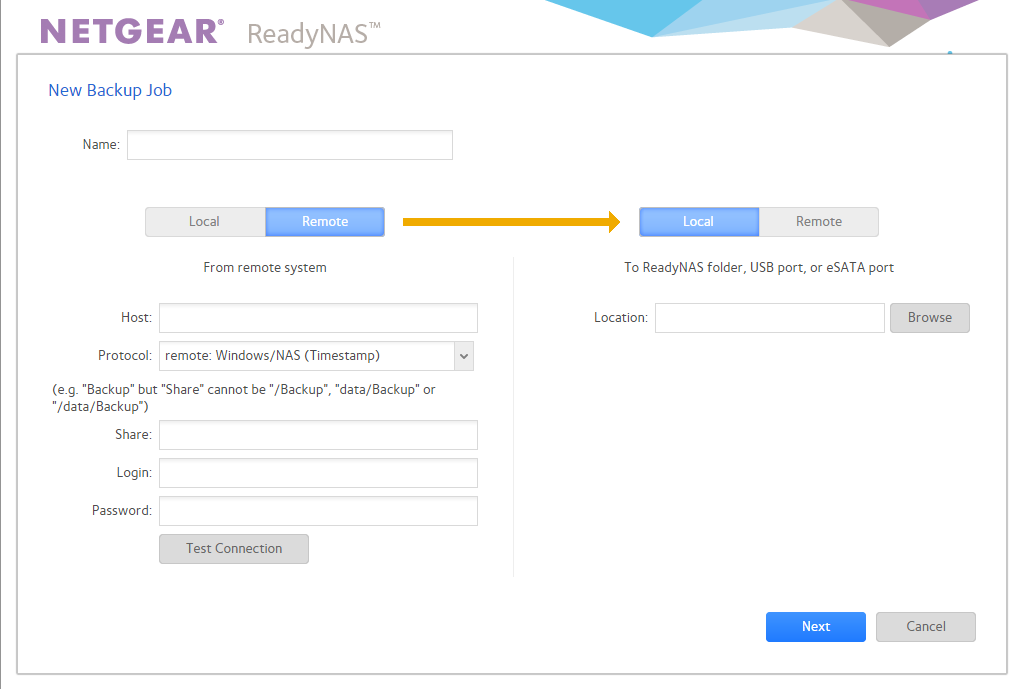
Task: Click the 'Login:' label
Action: click(x=134, y=473)
